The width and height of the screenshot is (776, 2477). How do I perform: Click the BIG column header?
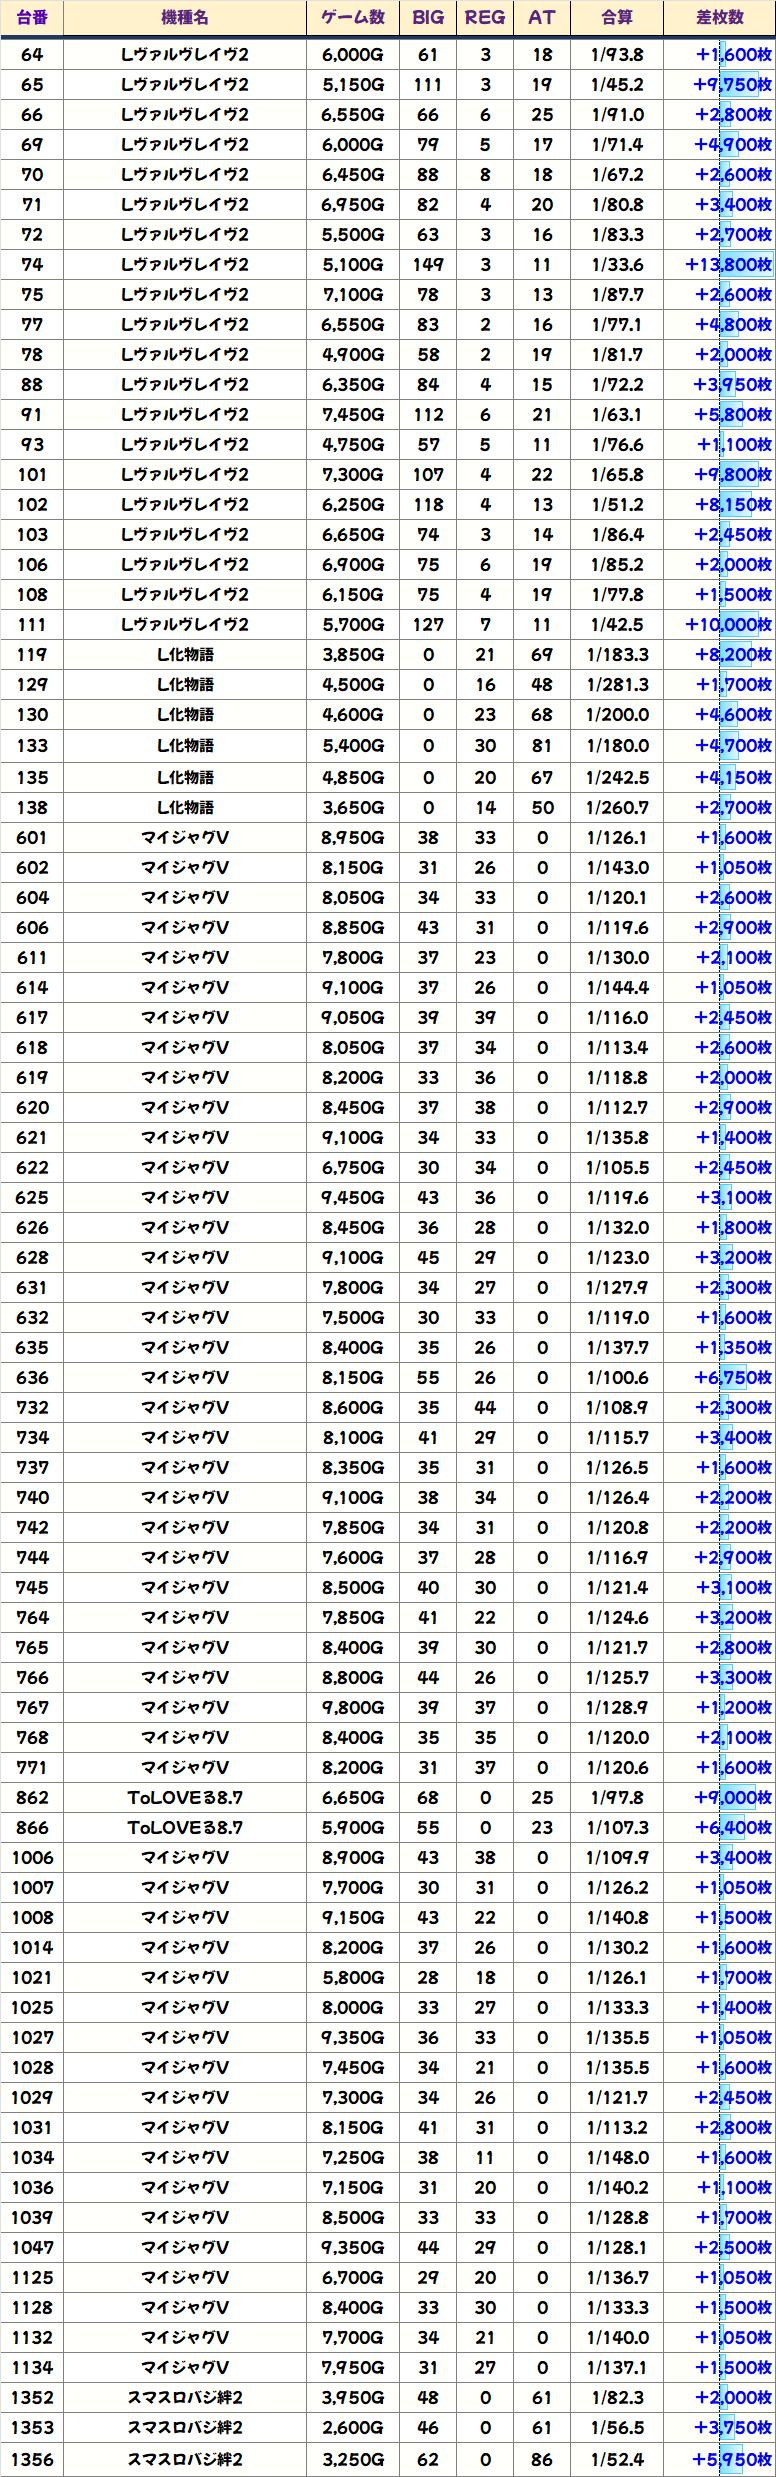(428, 18)
